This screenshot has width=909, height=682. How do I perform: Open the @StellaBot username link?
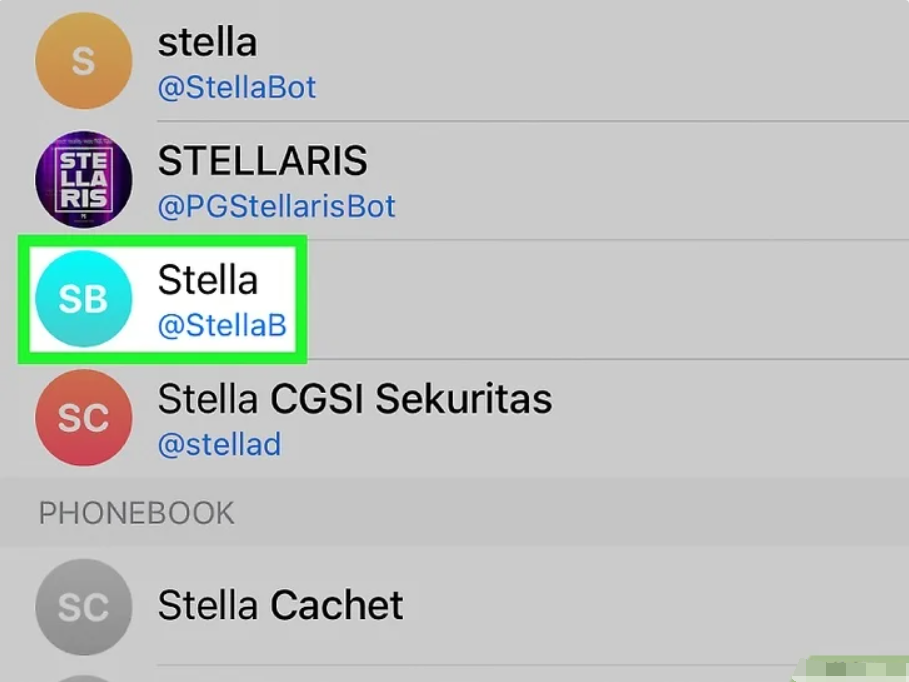[x=237, y=87]
